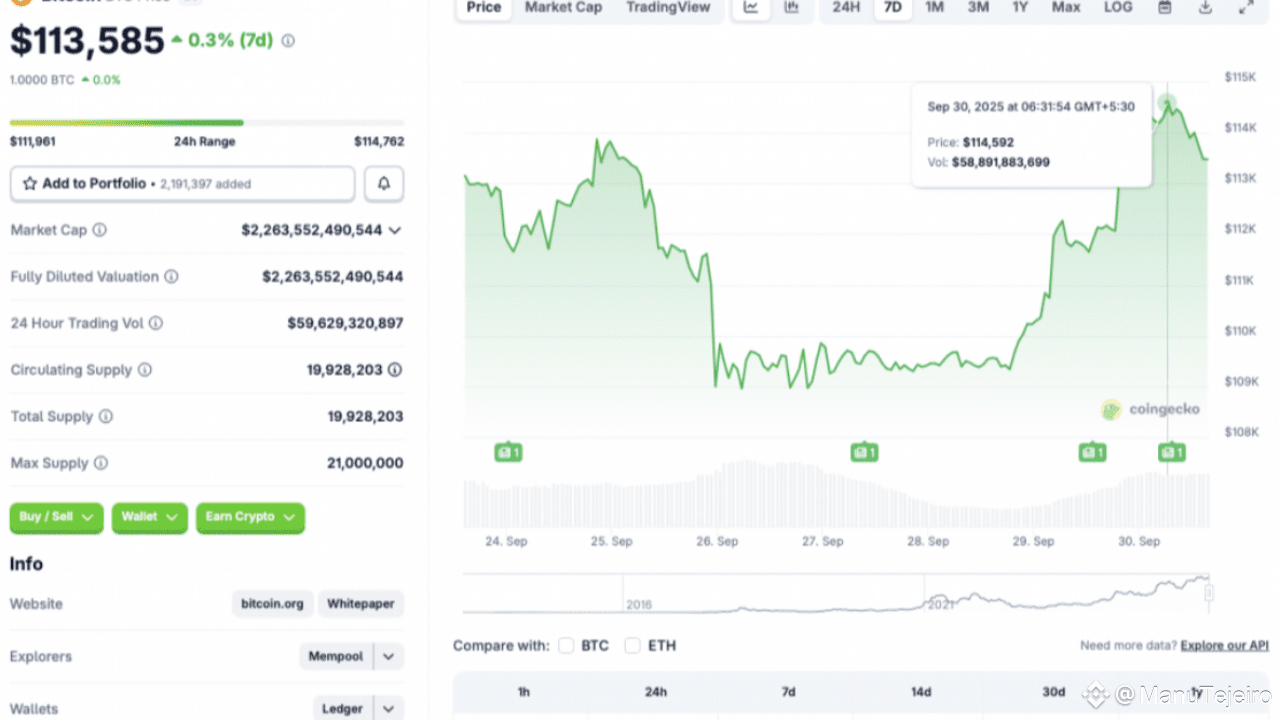Select the 24H time range

846,7
